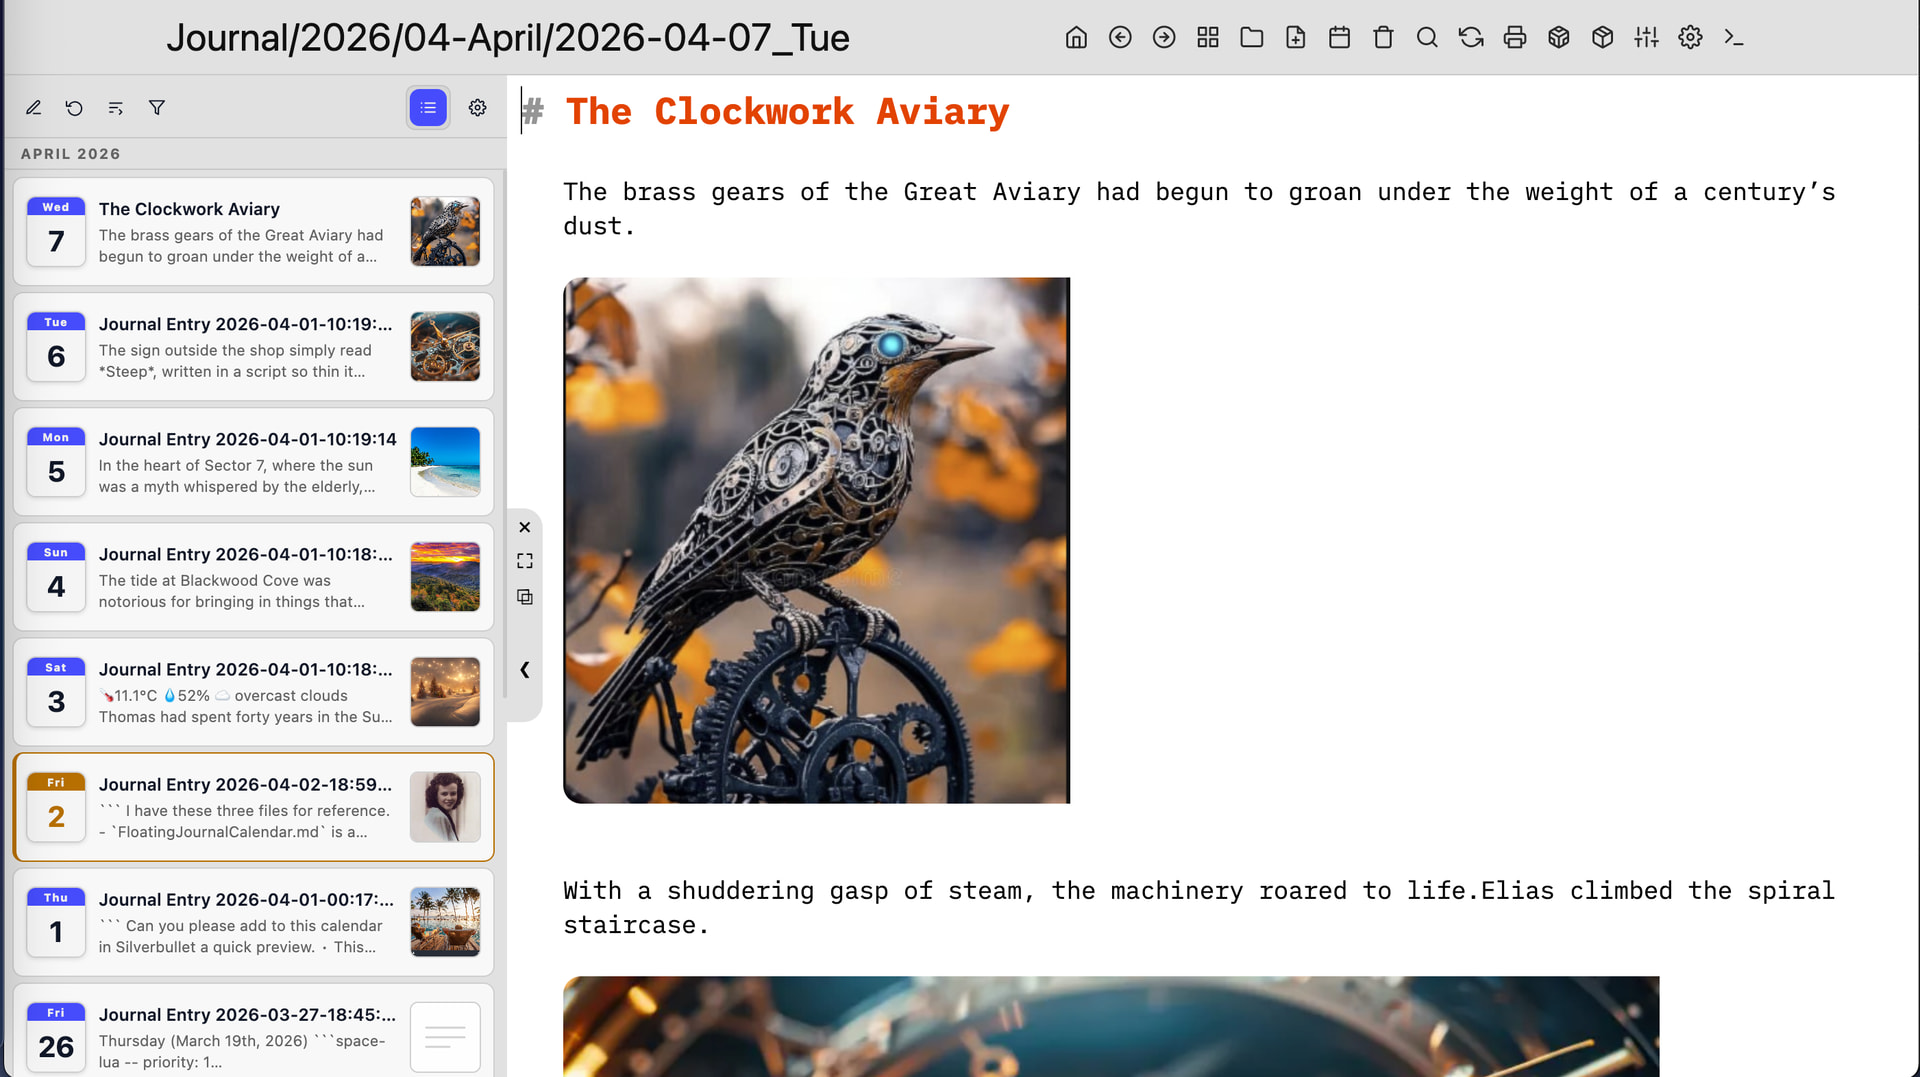Collapse the sidebar with the chevron arrow
Image resolution: width=1920 pixels, height=1077 pixels.
[525, 670]
